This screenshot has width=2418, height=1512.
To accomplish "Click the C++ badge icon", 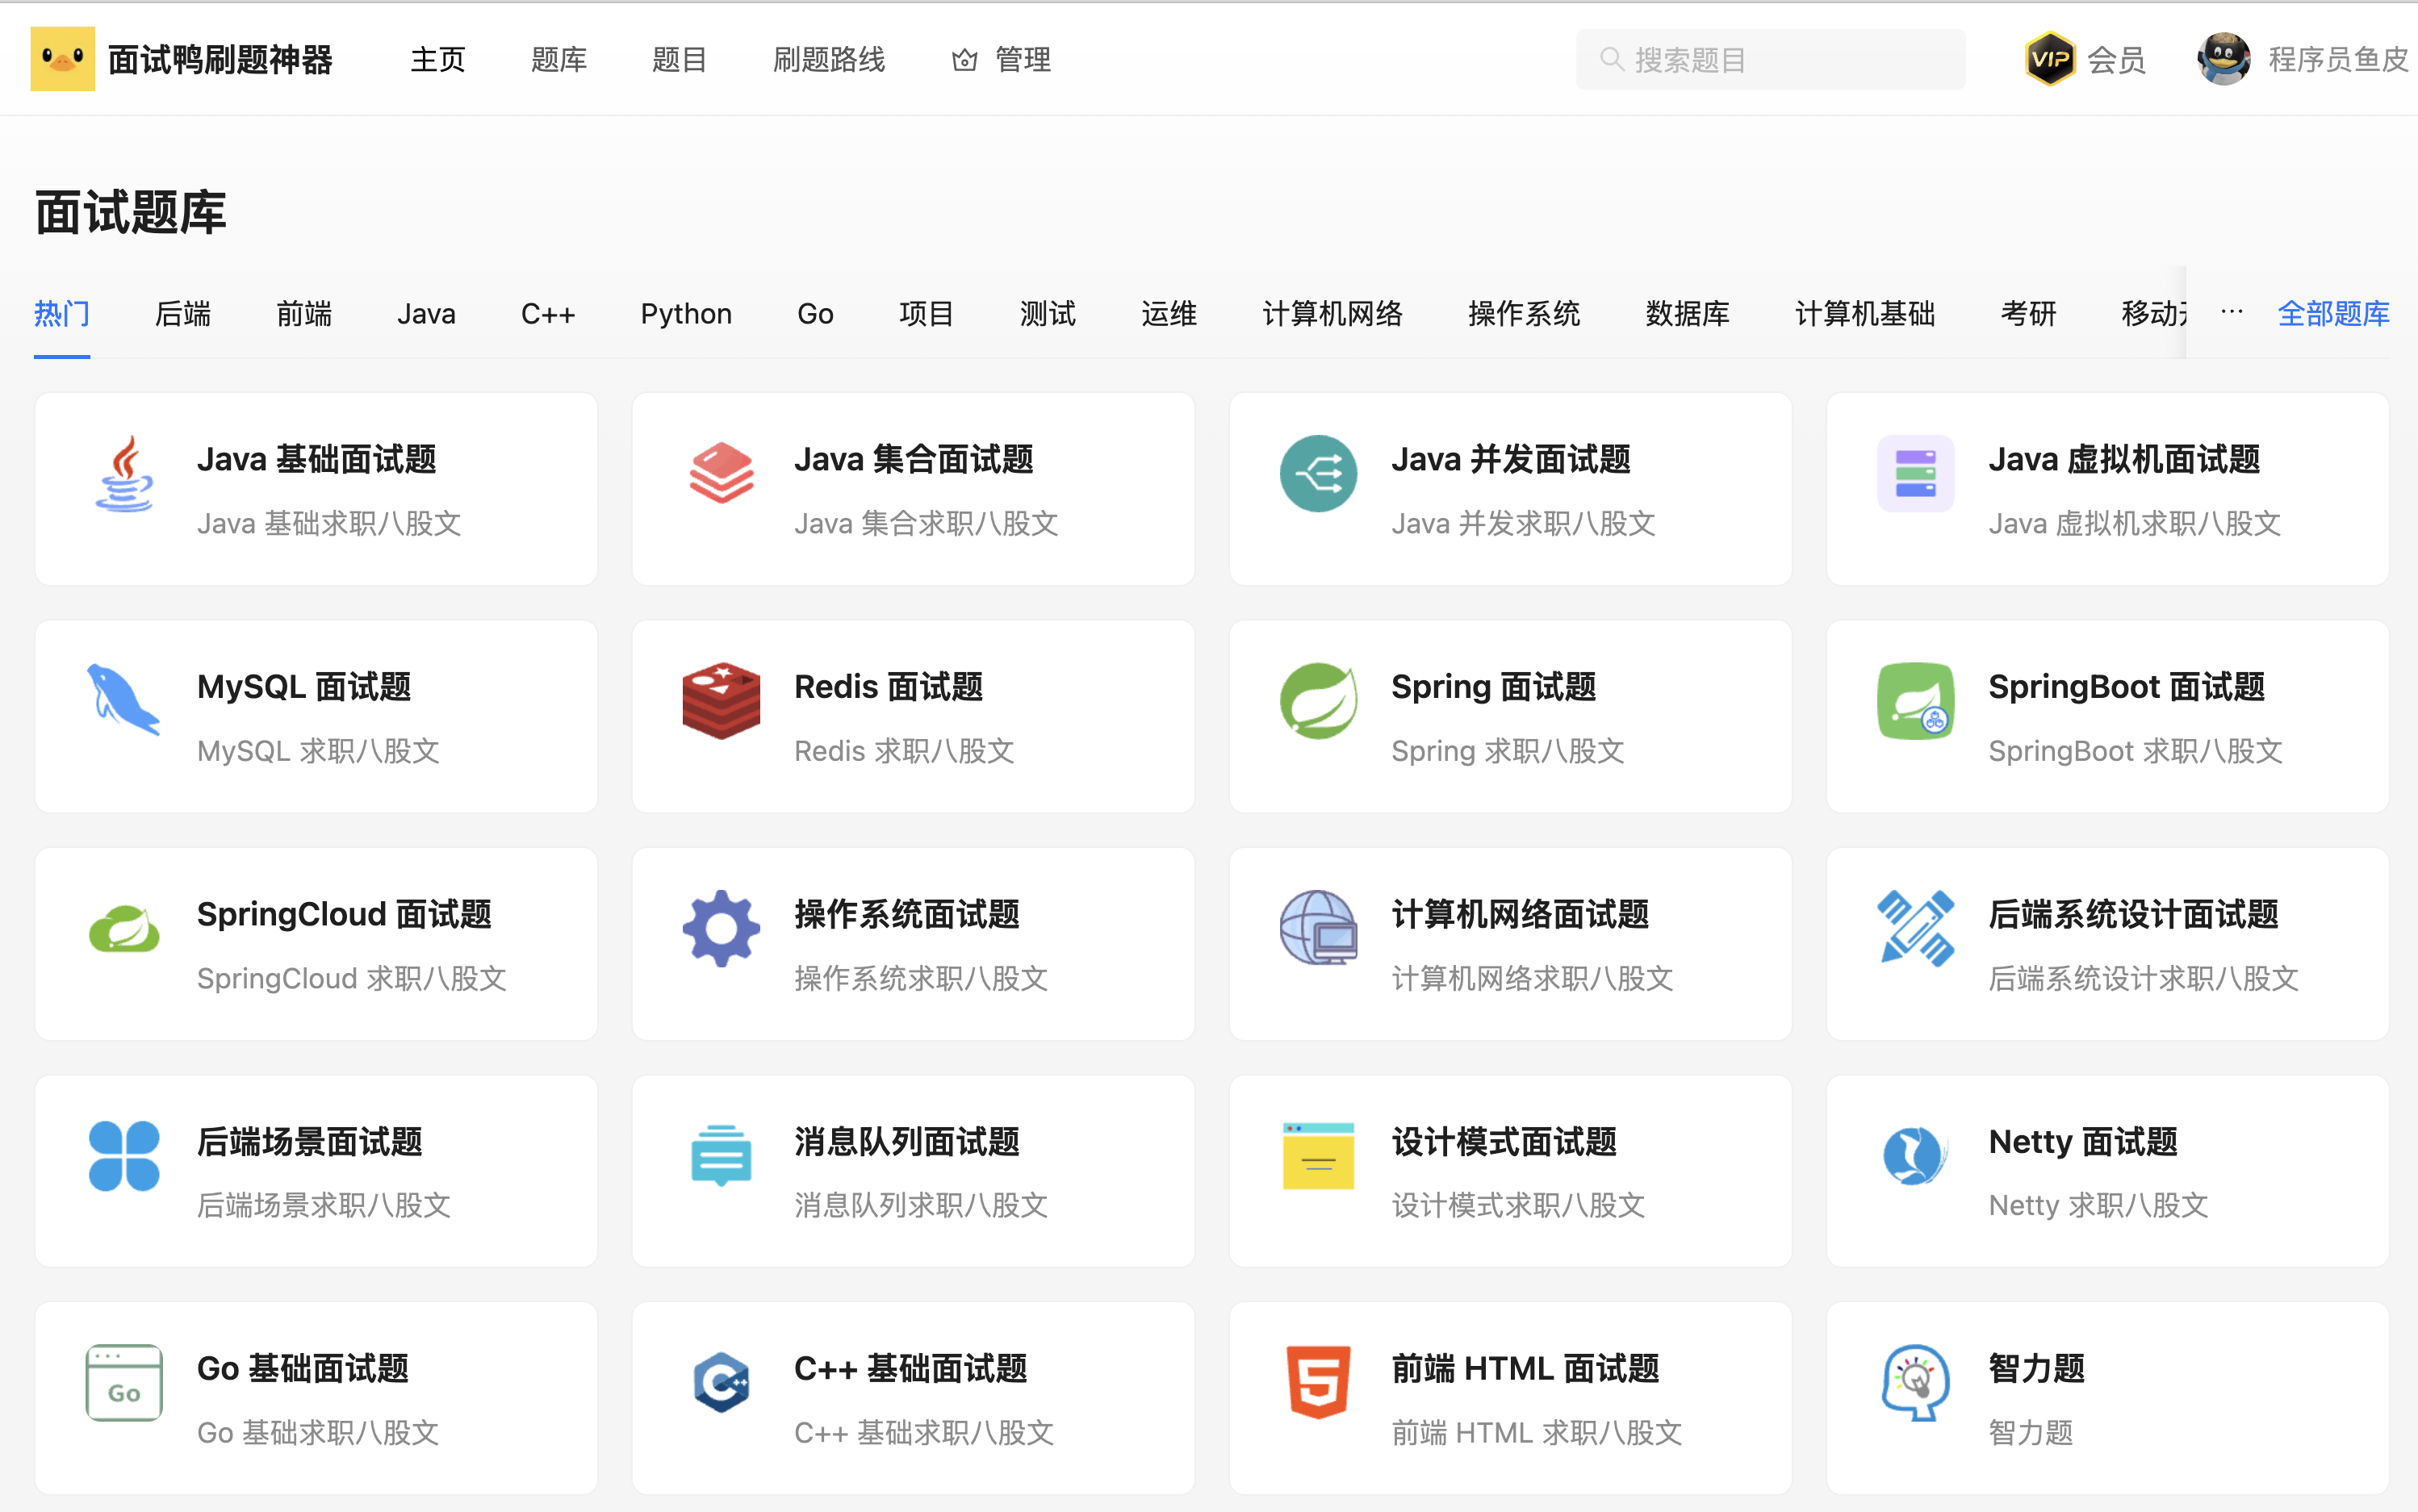I will coord(721,1384).
